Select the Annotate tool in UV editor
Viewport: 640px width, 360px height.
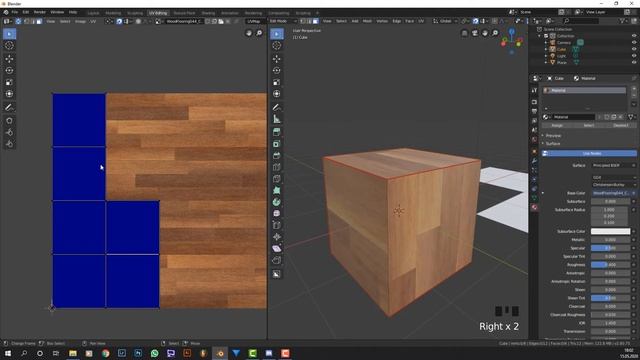click(9, 107)
